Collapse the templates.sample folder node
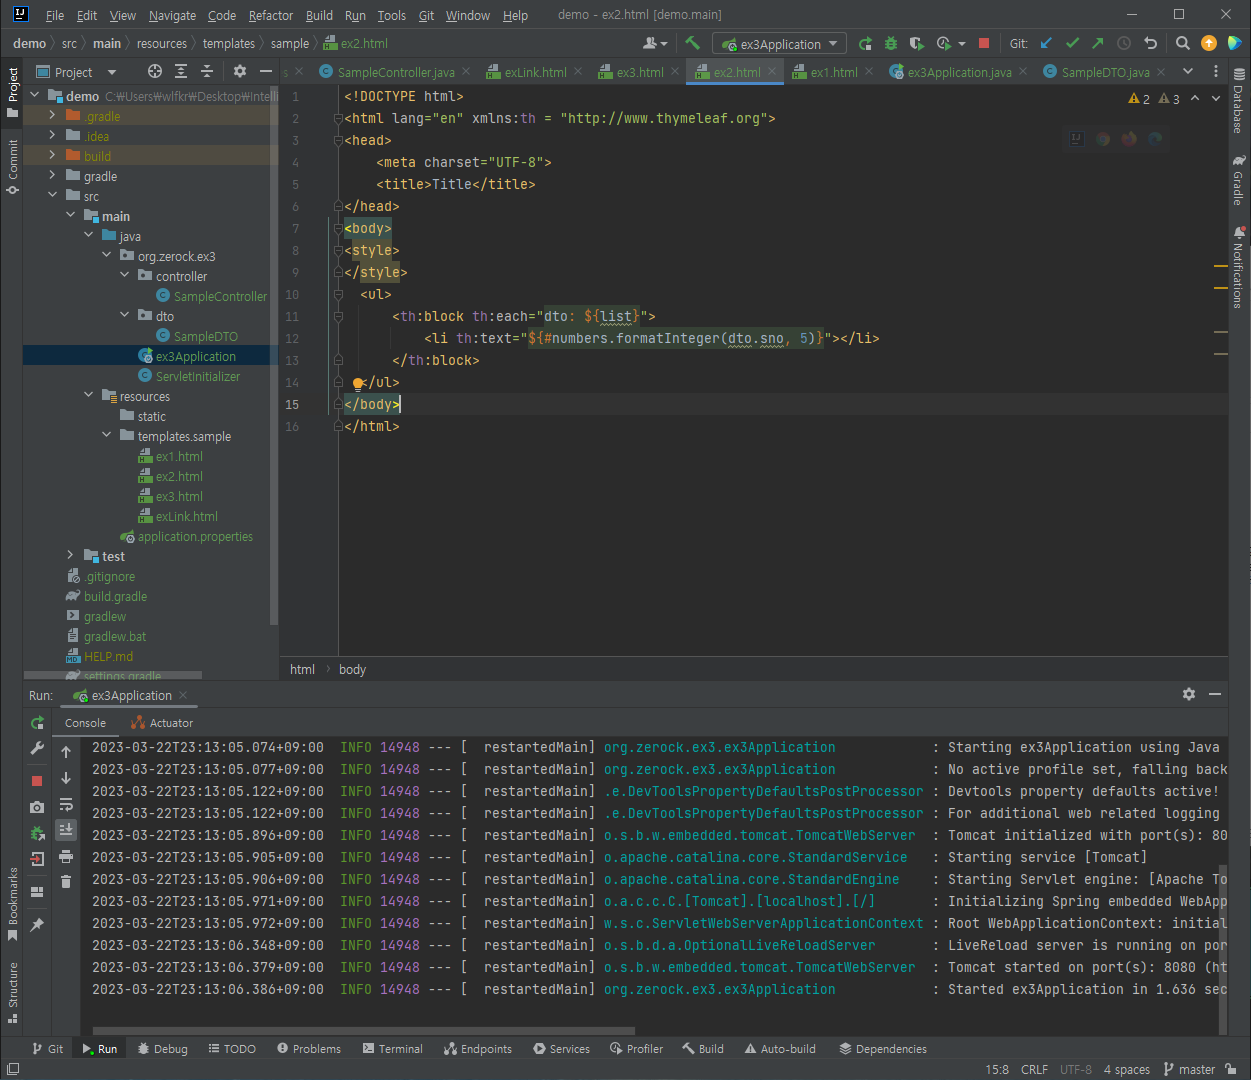 106,435
